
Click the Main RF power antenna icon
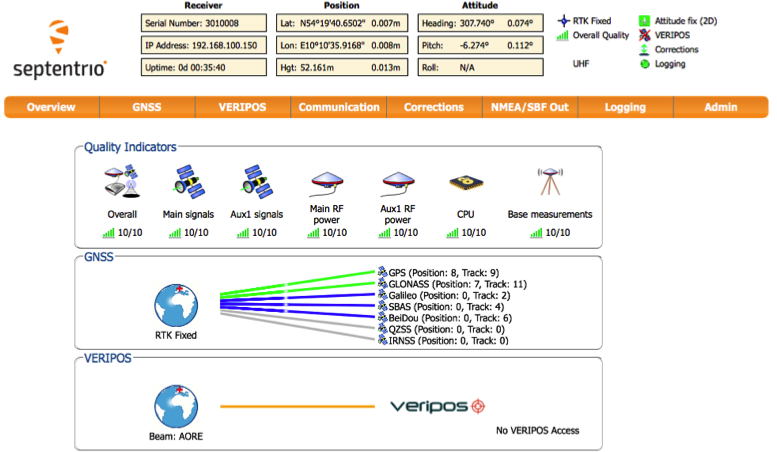click(x=328, y=183)
